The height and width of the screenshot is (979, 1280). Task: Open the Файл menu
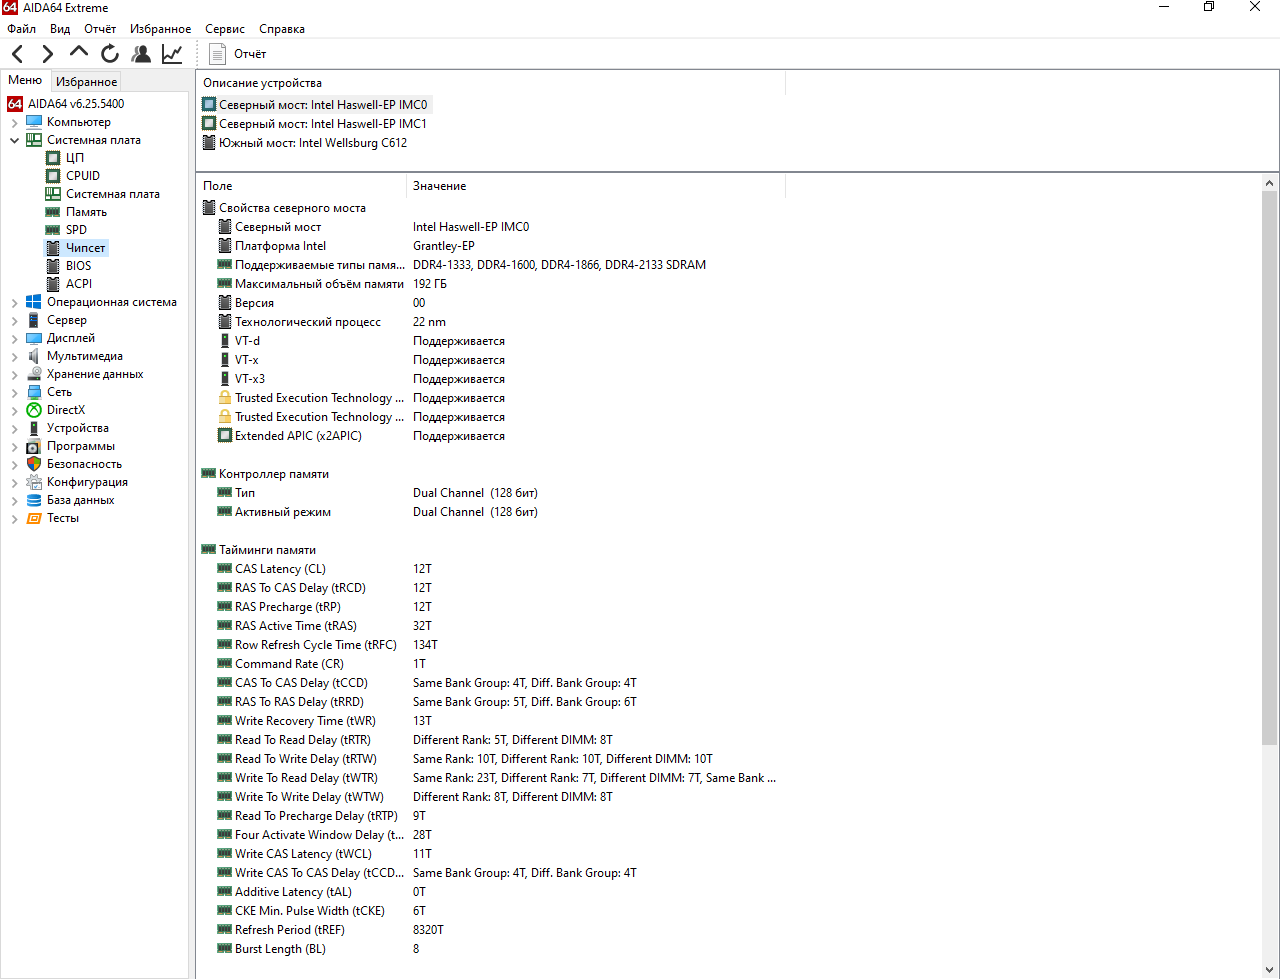[22, 29]
